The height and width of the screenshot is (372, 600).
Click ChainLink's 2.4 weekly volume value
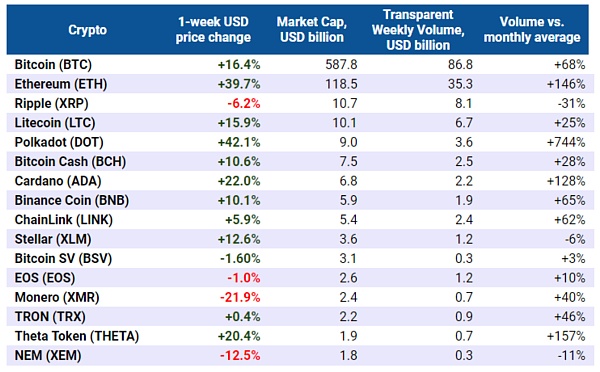pyautogui.click(x=464, y=220)
